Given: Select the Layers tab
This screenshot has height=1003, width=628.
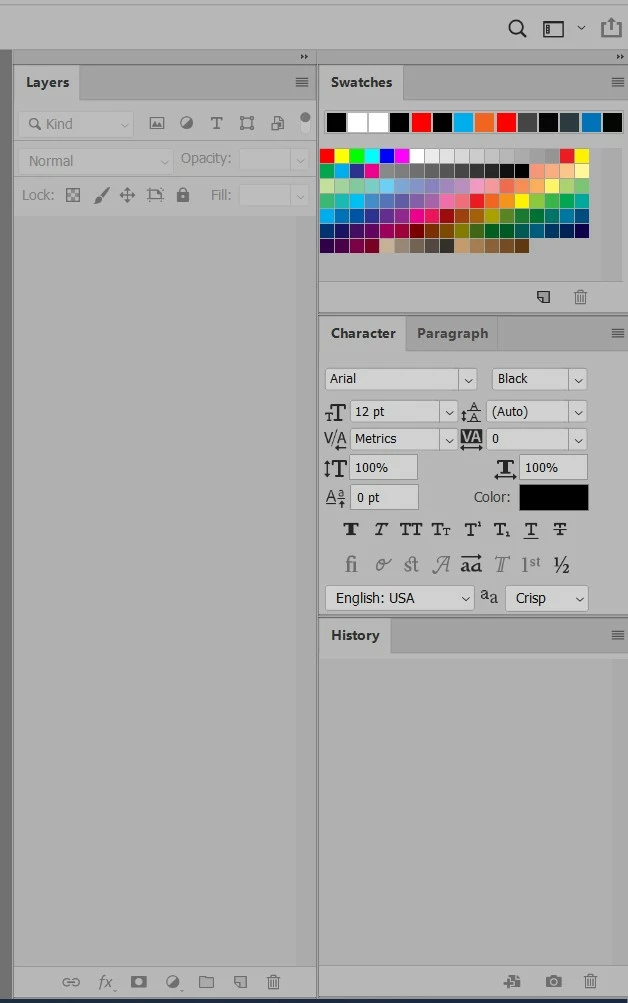Looking at the screenshot, I should coord(47,83).
